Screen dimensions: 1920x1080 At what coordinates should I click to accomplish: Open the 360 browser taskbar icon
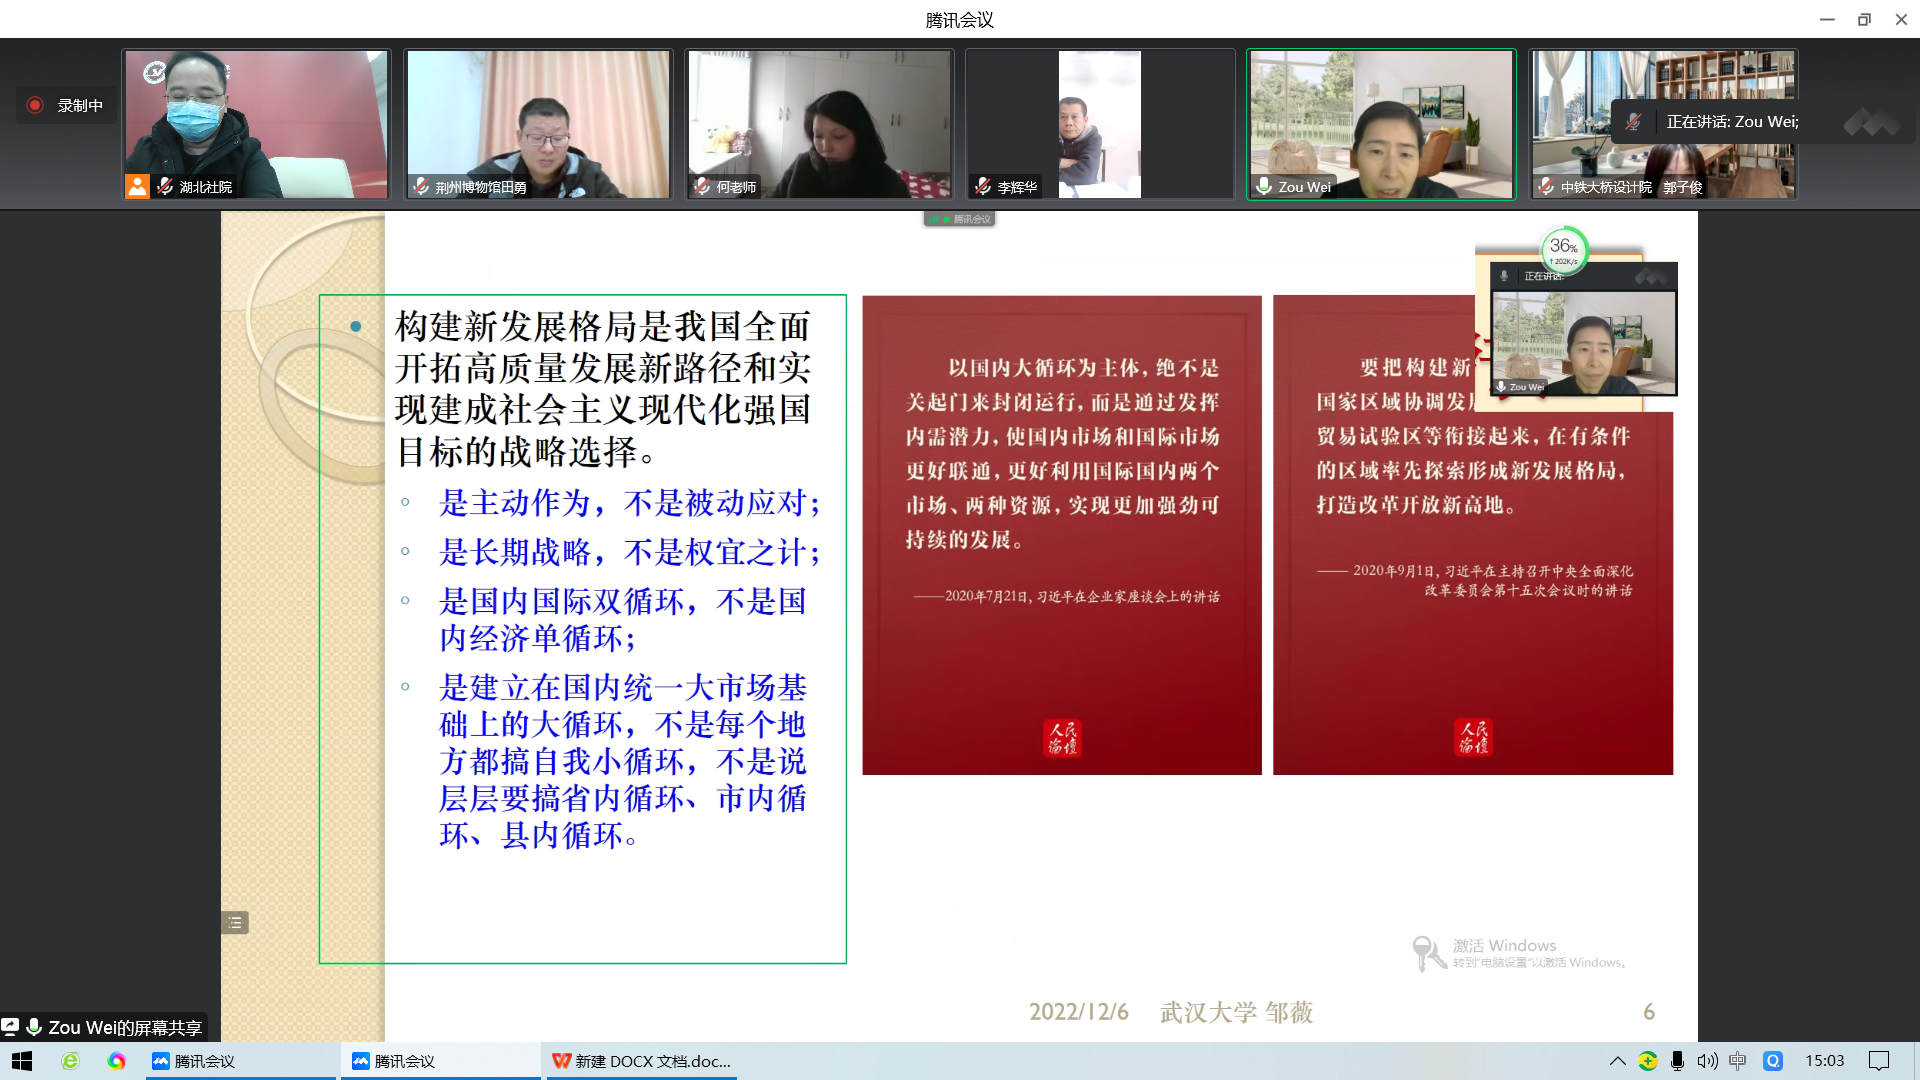[x=70, y=1061]
